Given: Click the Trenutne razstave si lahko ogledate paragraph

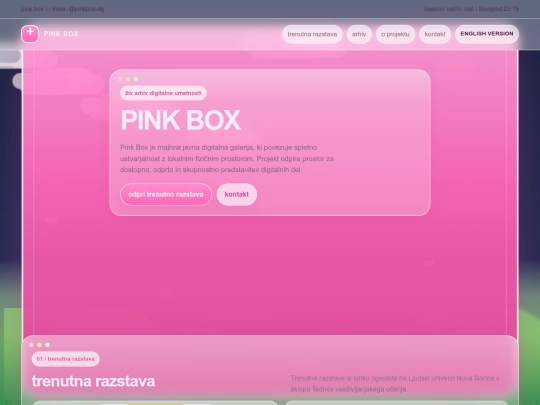Looking at the screenshot, I should [395, 383].
